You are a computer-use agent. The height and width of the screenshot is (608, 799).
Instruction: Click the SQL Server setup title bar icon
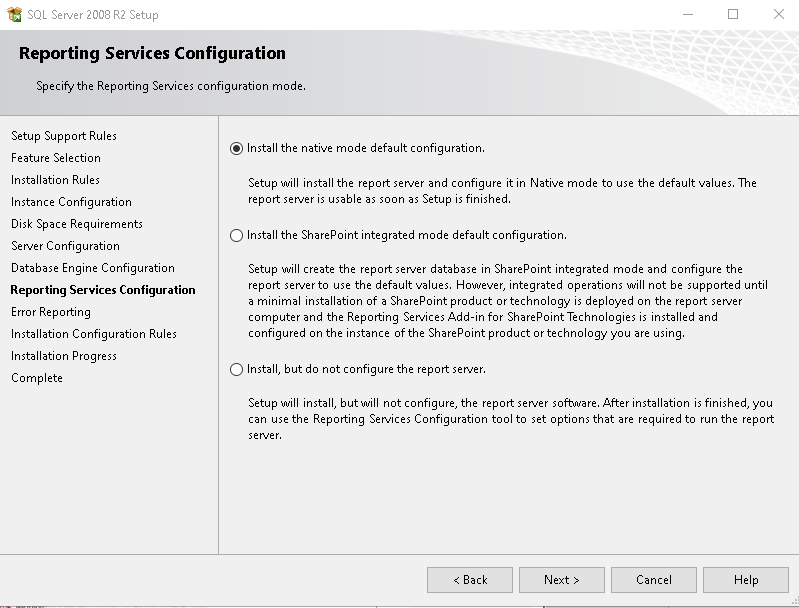(x=15, y=14)
